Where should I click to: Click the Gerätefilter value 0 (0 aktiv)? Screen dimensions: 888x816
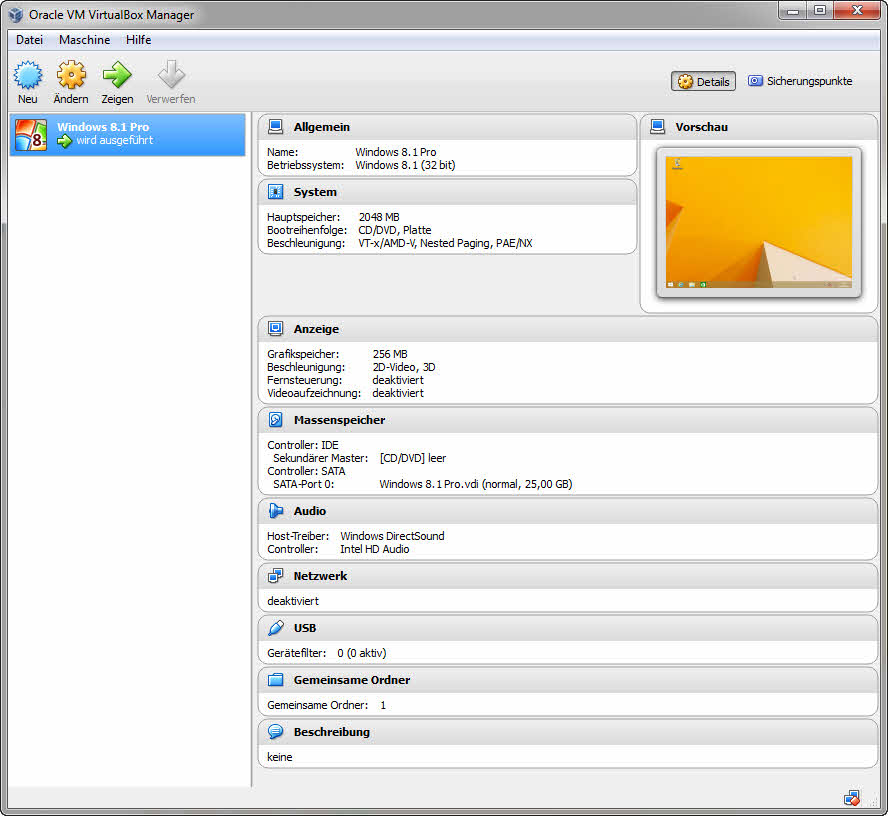[361, 653]
